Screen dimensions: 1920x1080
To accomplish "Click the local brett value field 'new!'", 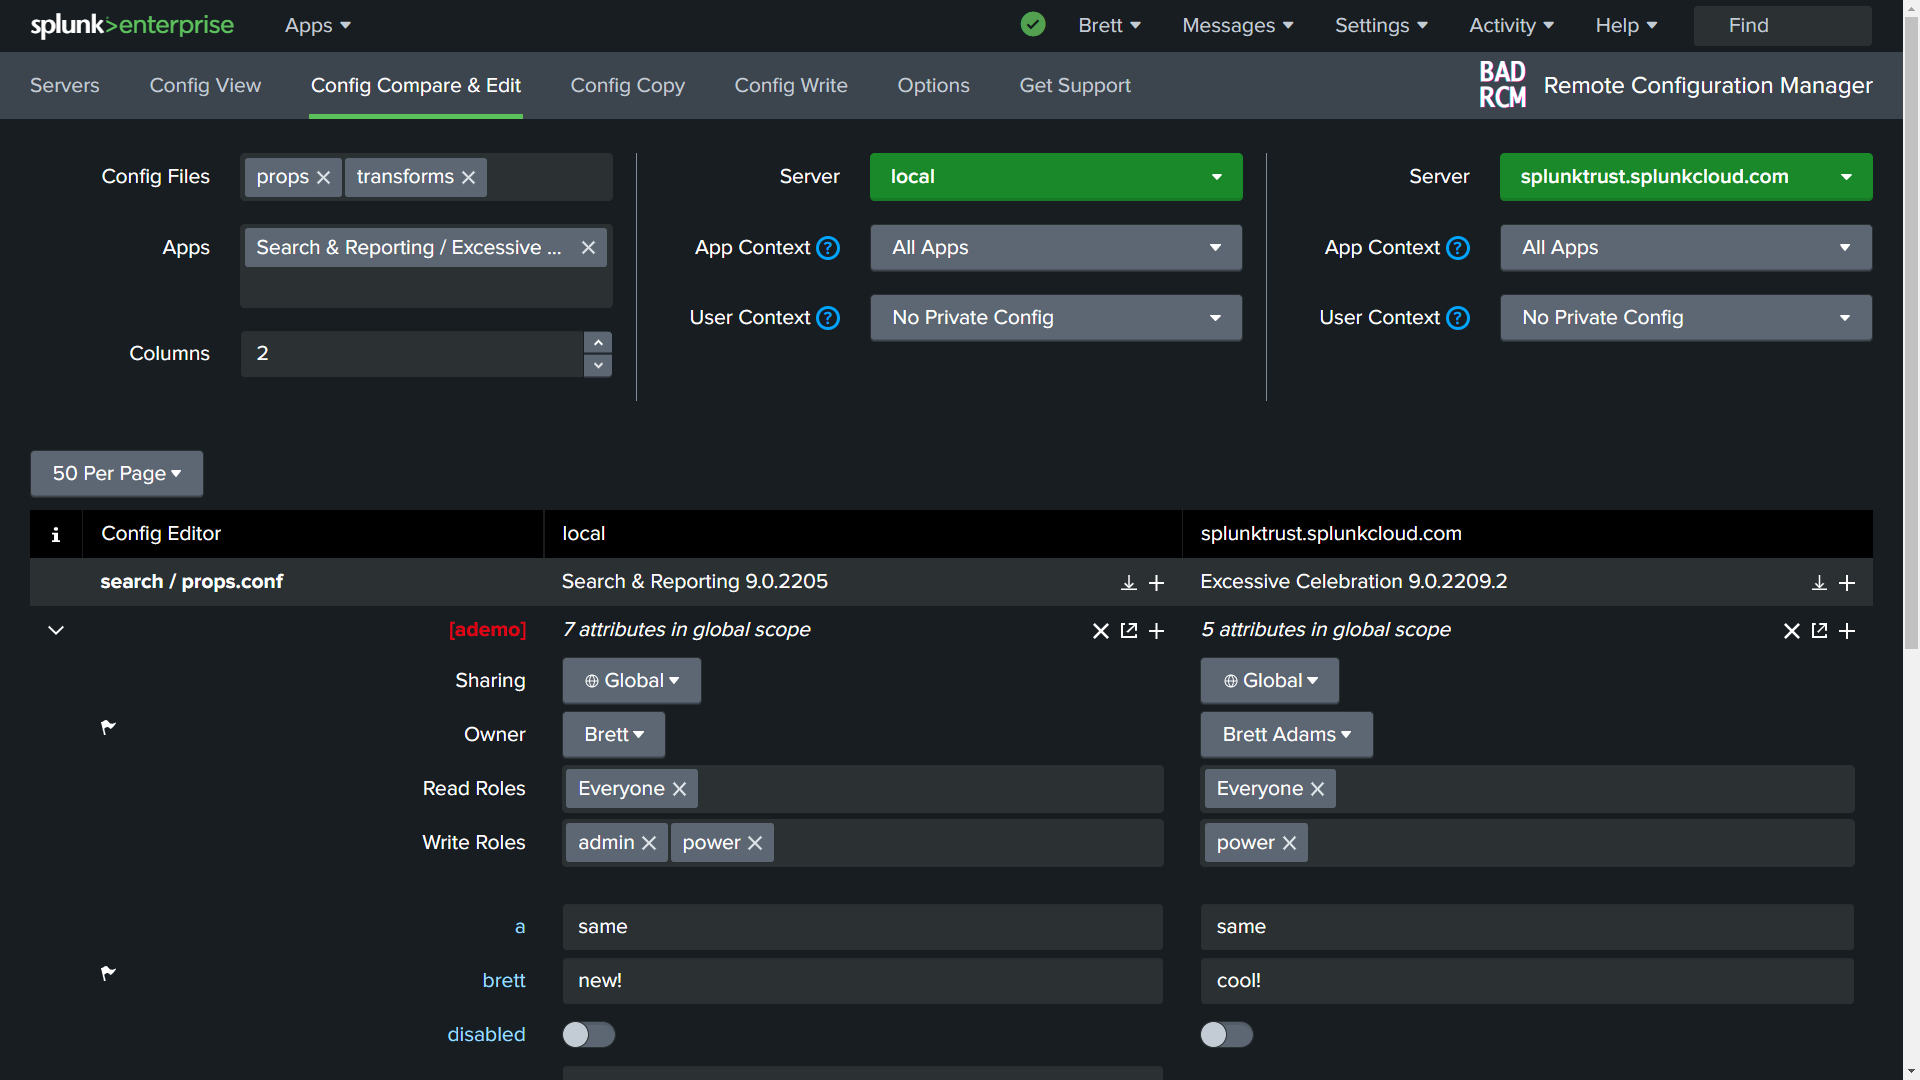I will (862, 981).
